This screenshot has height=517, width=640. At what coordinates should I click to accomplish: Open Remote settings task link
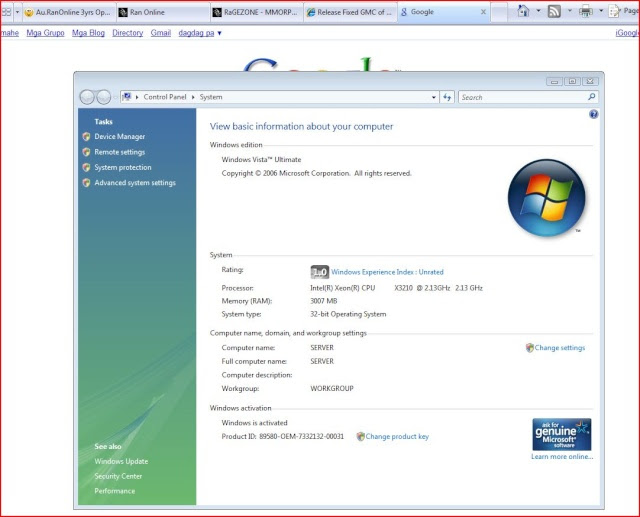click(119, 152)
